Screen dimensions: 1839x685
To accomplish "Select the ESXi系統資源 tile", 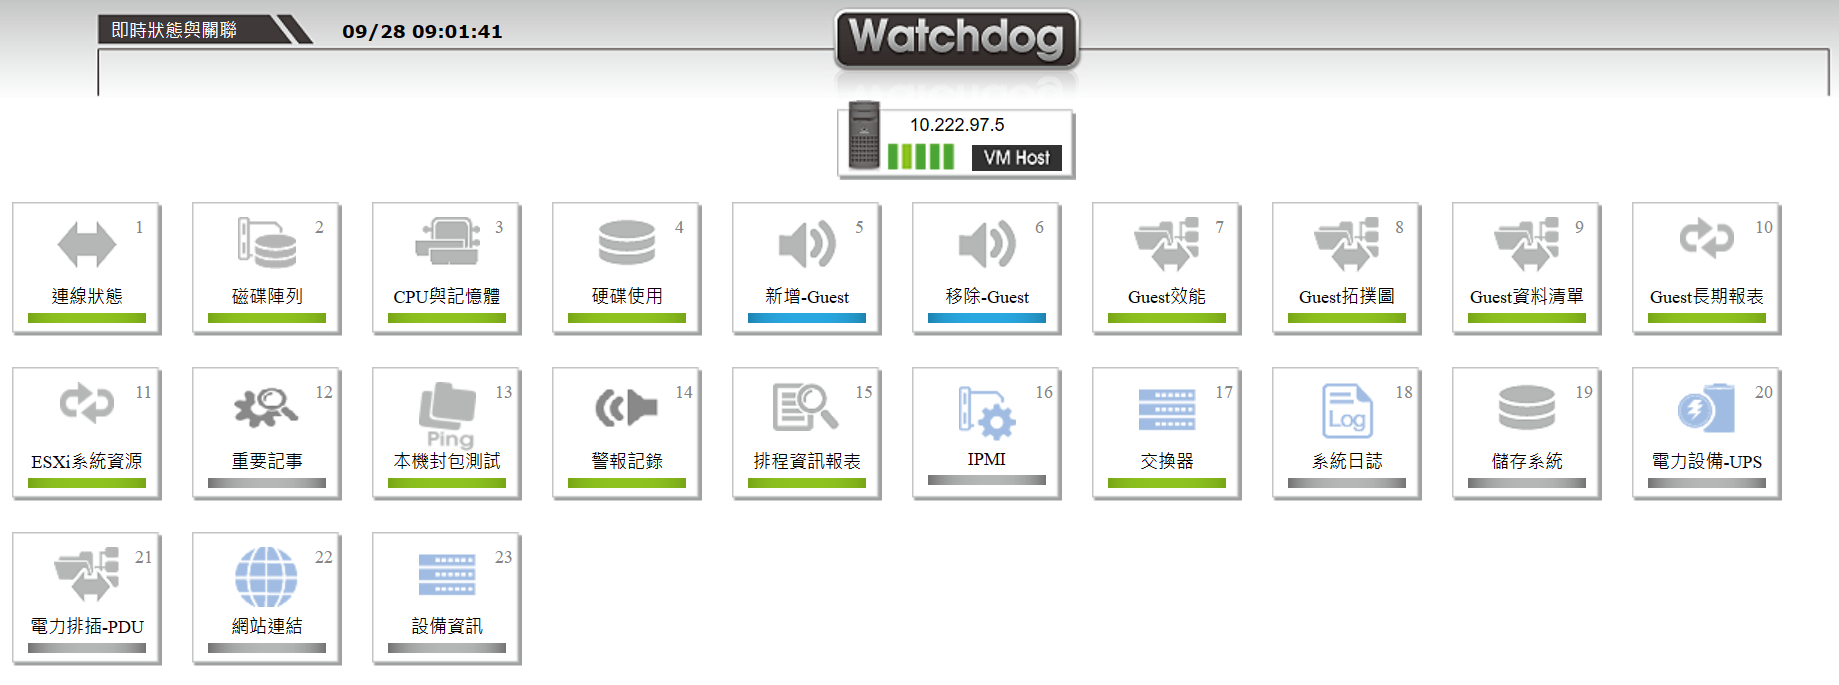I will tap(87, 433).
